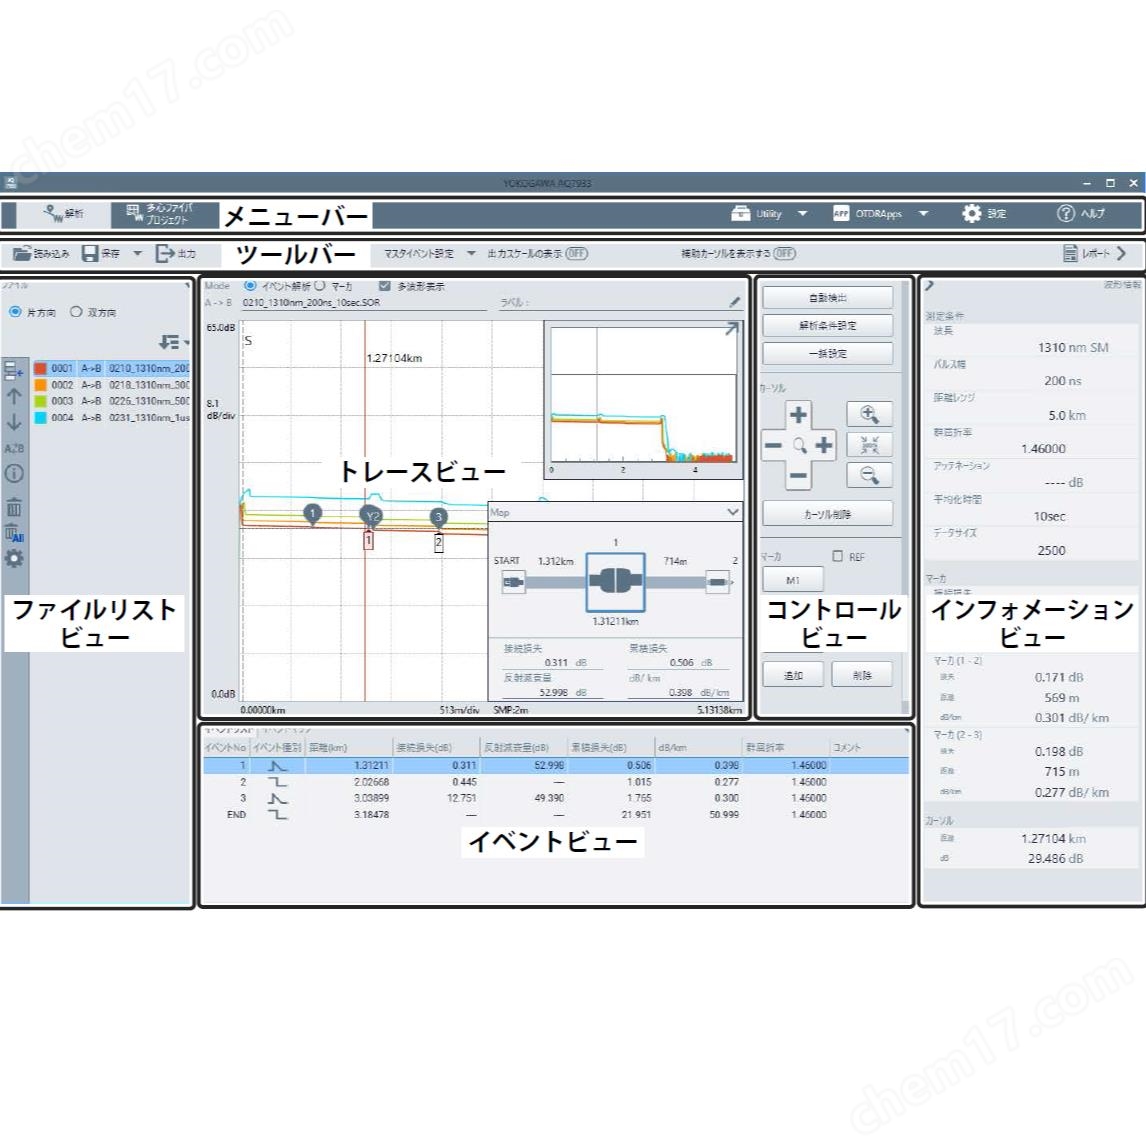Open 設定 settings from the menu bar

[984, 213]
